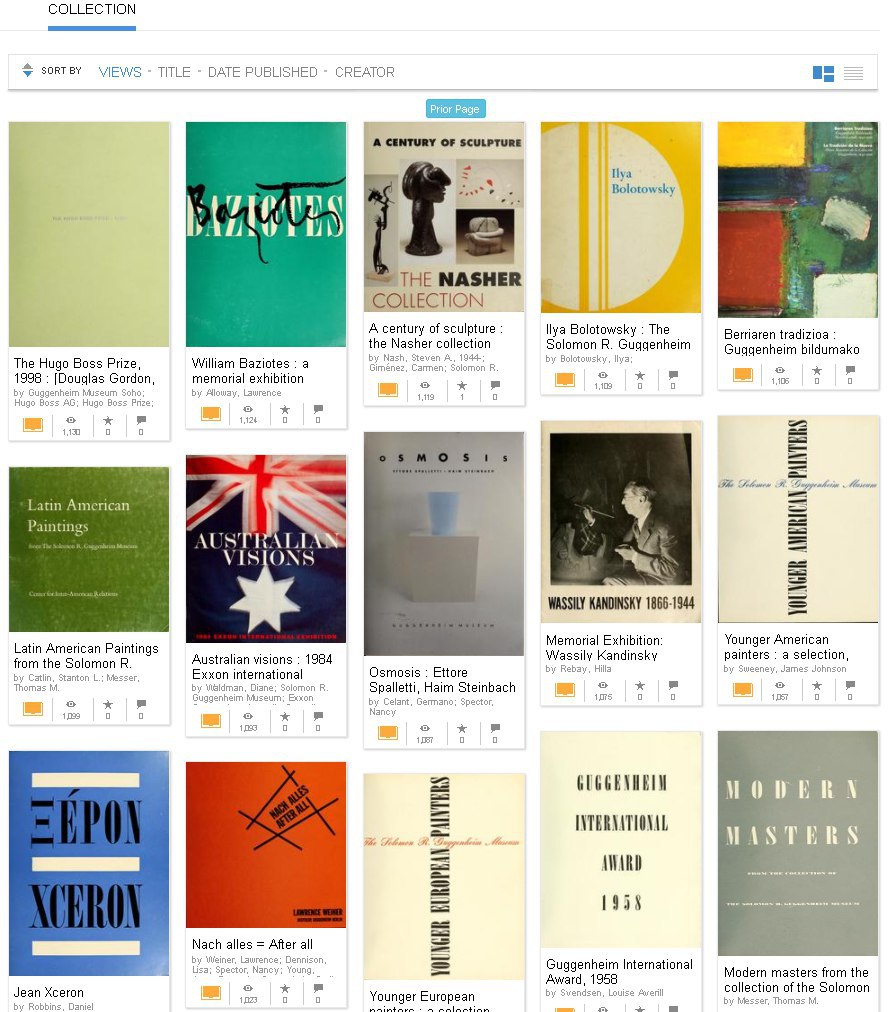Click comment icon on Ilya Bolotowsky card
The image size is (896, 1012).
tap(673, 375)
